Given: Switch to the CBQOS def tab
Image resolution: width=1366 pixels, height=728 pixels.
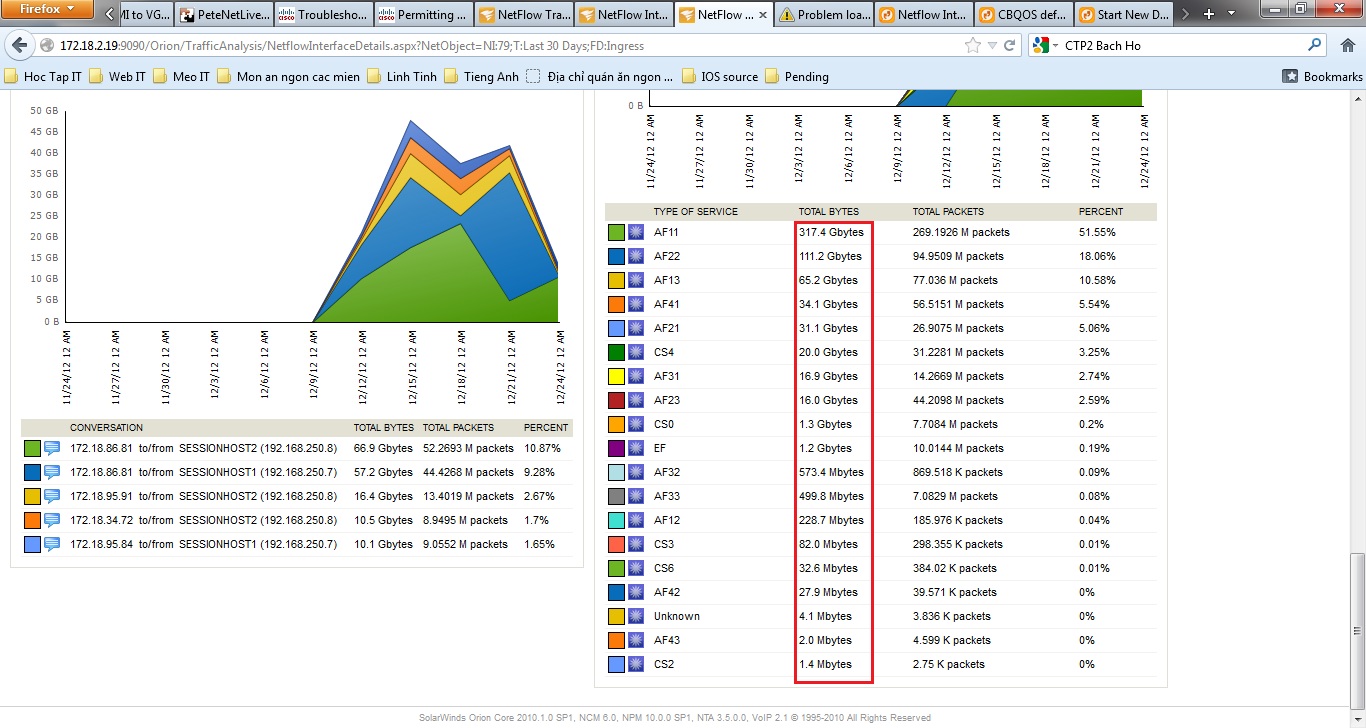Looking at the screenshot, I should 1023,15.
